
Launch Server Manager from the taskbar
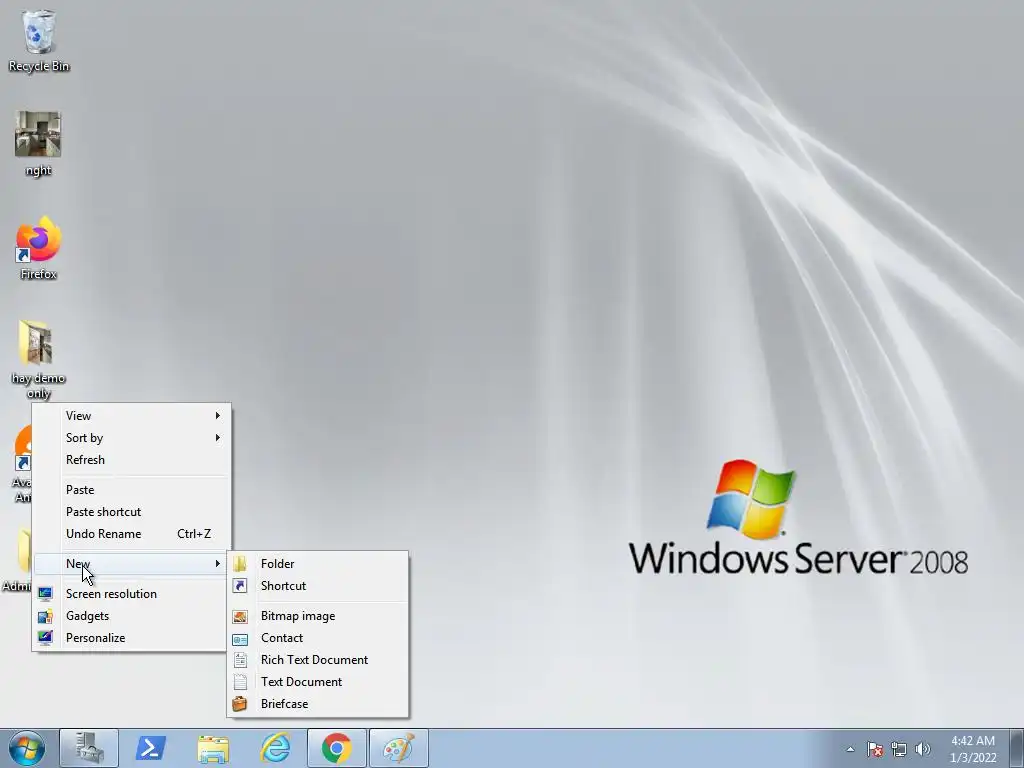(89, 748)
